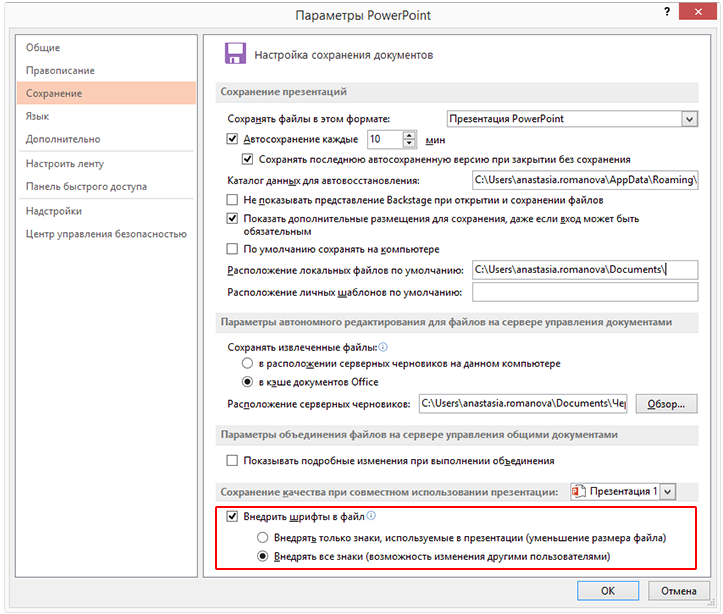This screenshot has height=614, width=723.
Task: Toggle Показать дополнительные размещения для сохранения checkbox
Action: (x=232, y=218)
